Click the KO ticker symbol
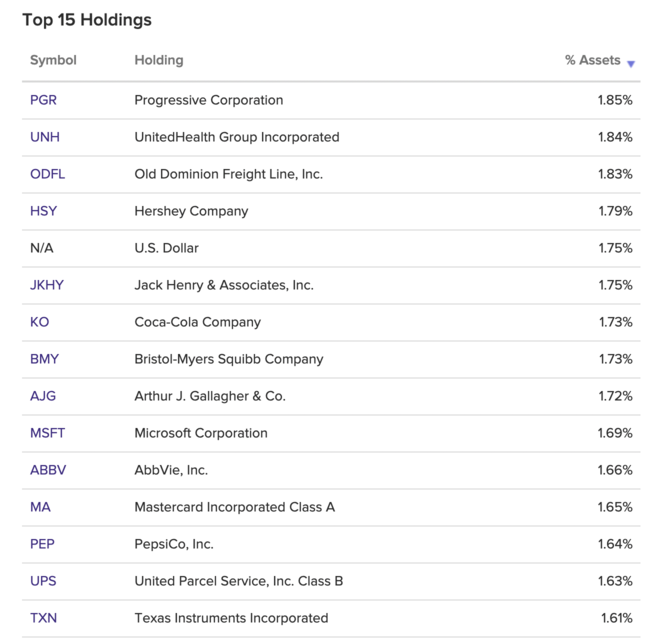Image resolution: width=658 pixels, height=642 pixels. tap(39, 322)
